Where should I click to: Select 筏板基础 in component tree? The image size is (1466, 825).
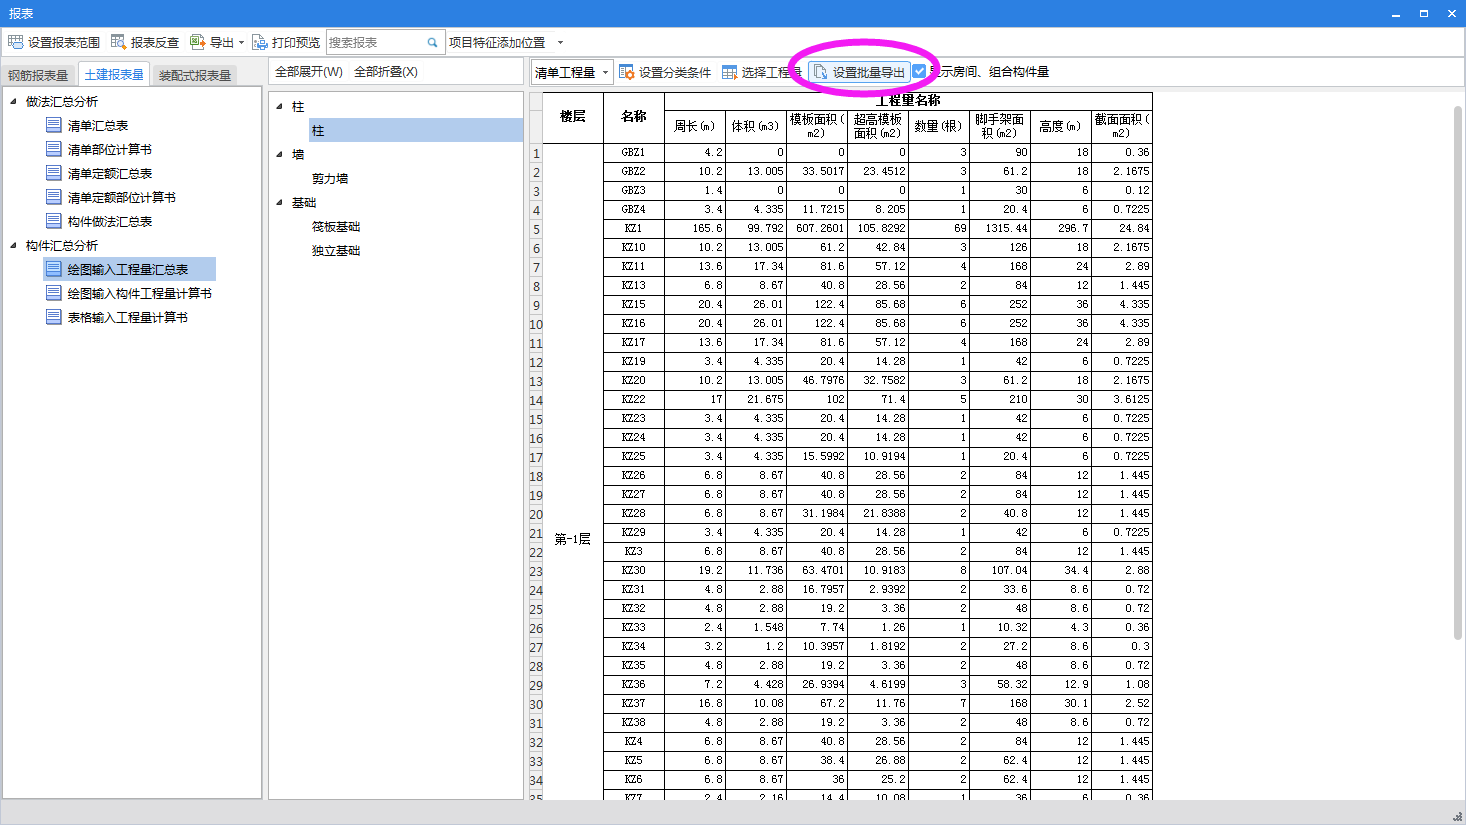336,226
